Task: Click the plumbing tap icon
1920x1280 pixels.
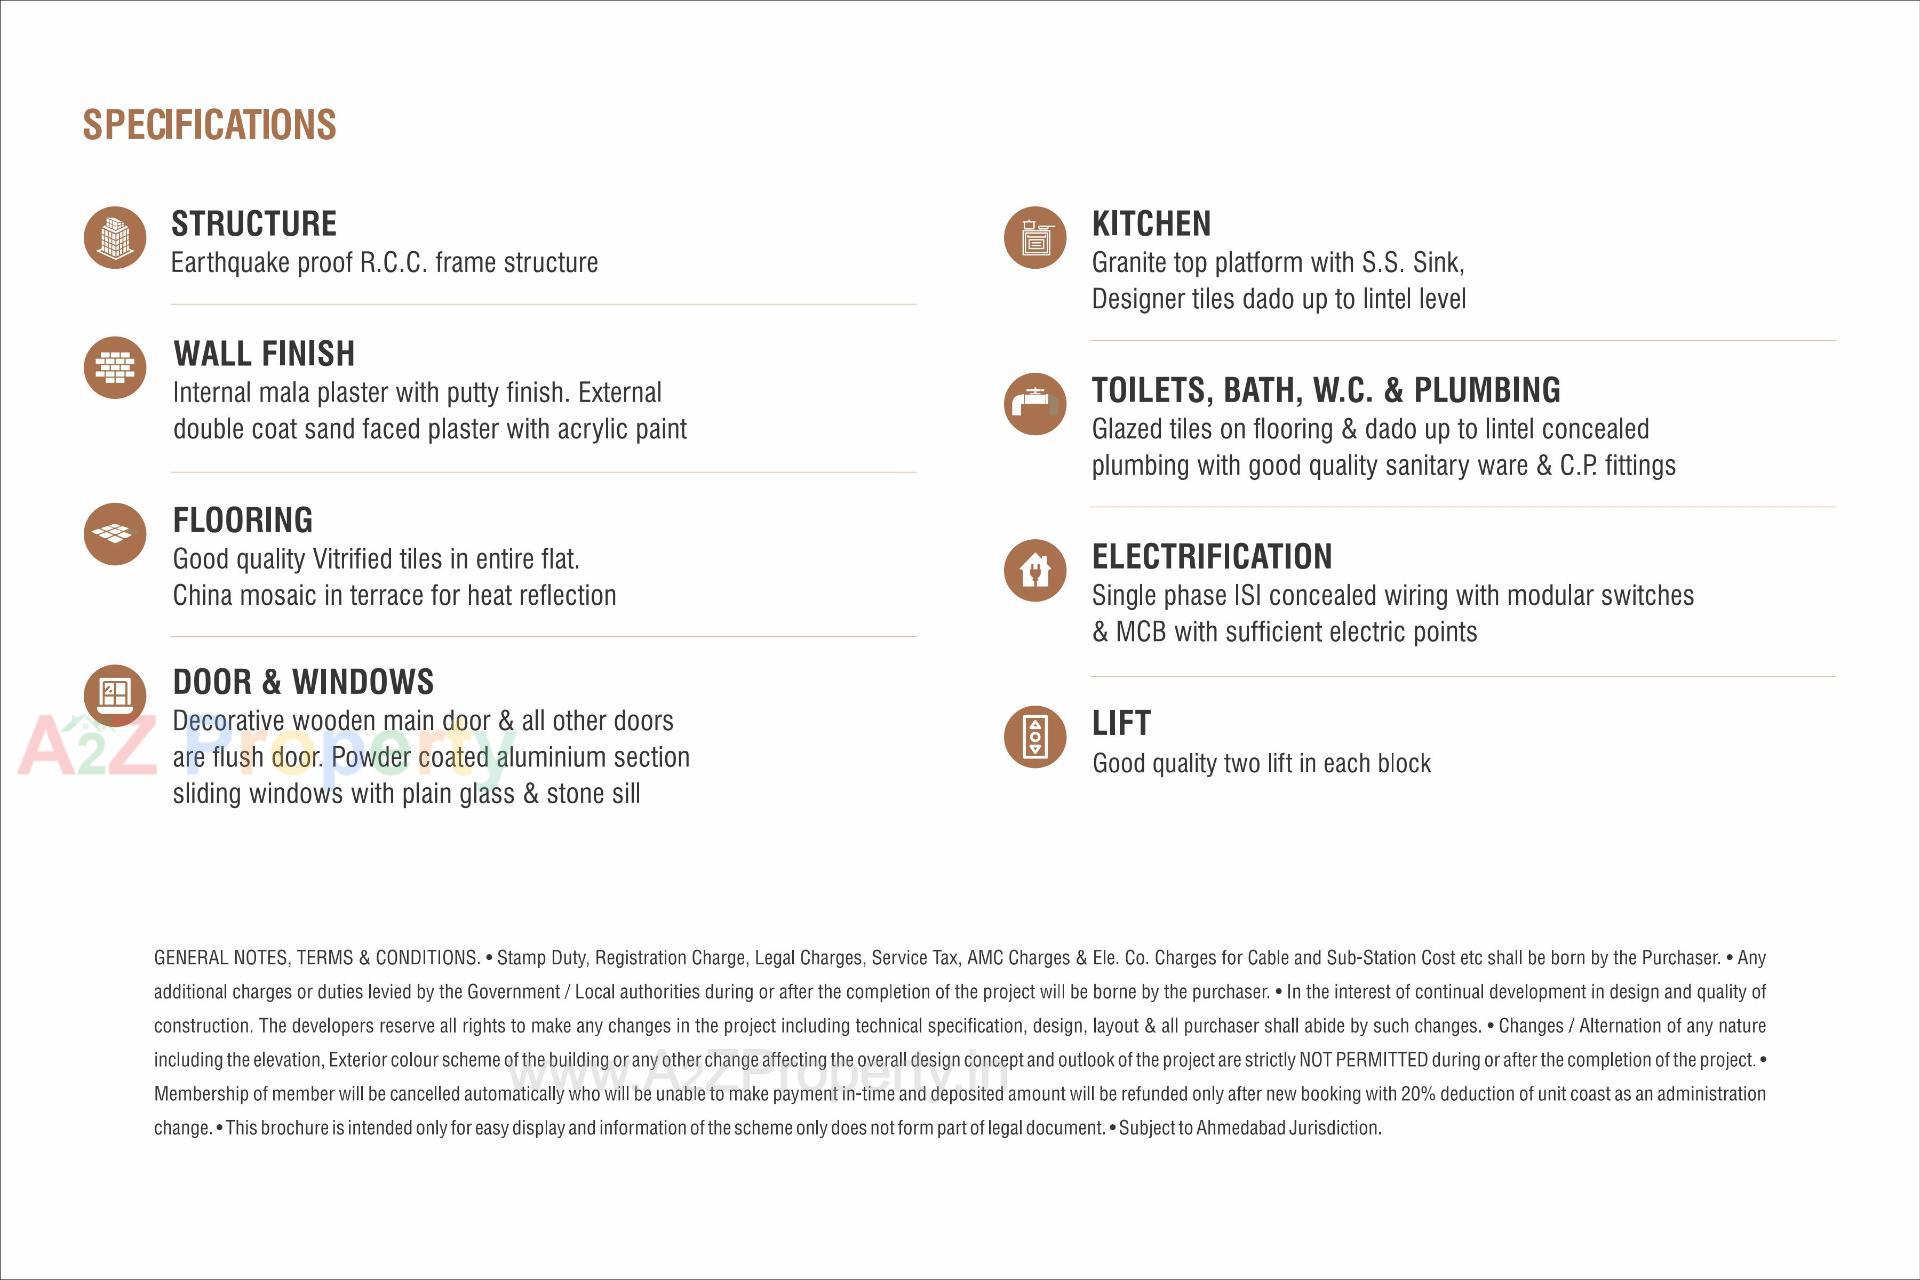Action: click(1035, 404)
